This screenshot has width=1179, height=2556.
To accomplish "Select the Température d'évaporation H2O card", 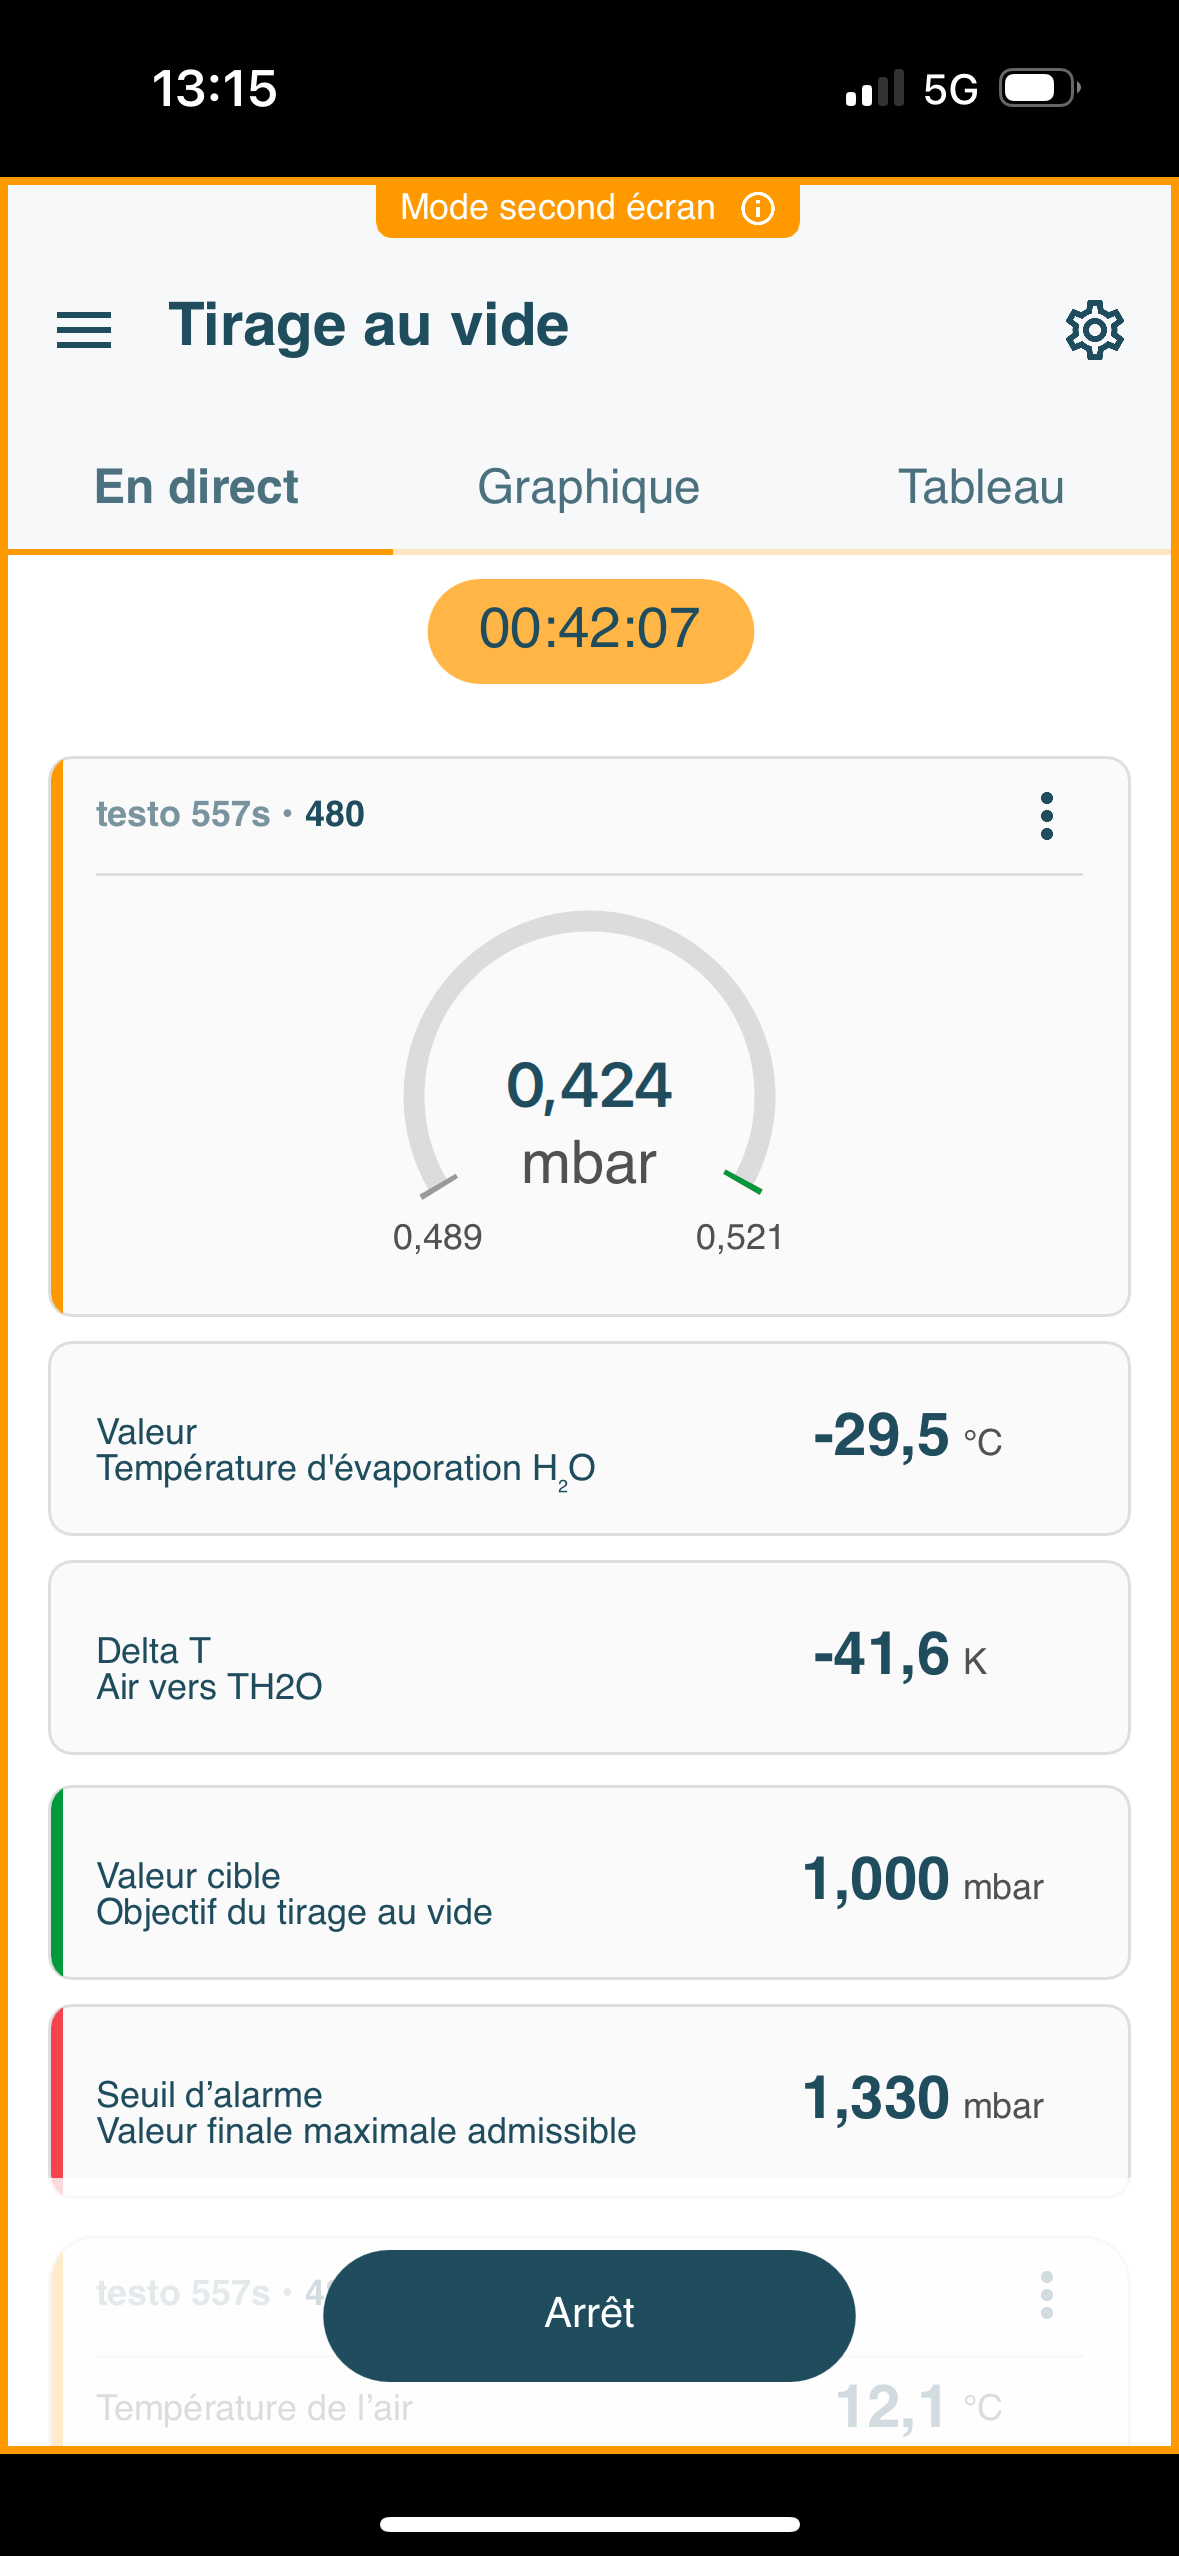I will click(589, 1439).
